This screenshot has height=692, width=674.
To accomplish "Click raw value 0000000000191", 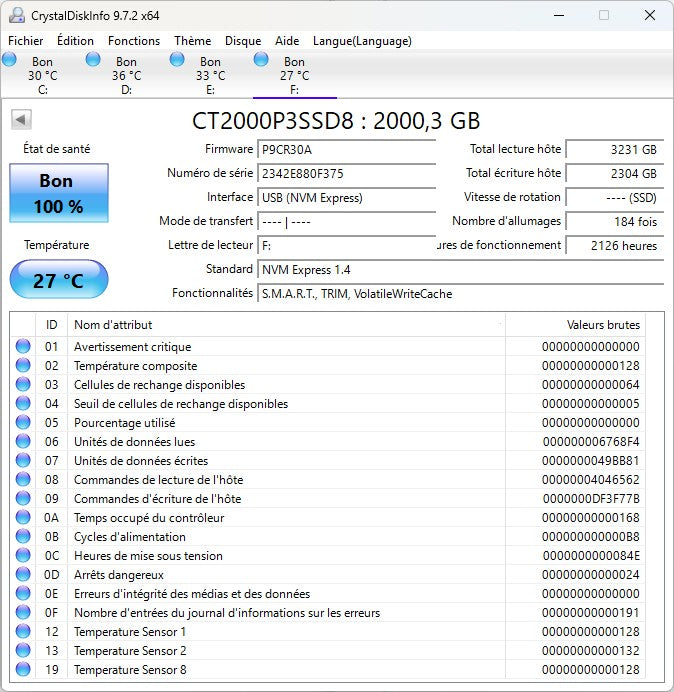I will [x=591, y=613].
